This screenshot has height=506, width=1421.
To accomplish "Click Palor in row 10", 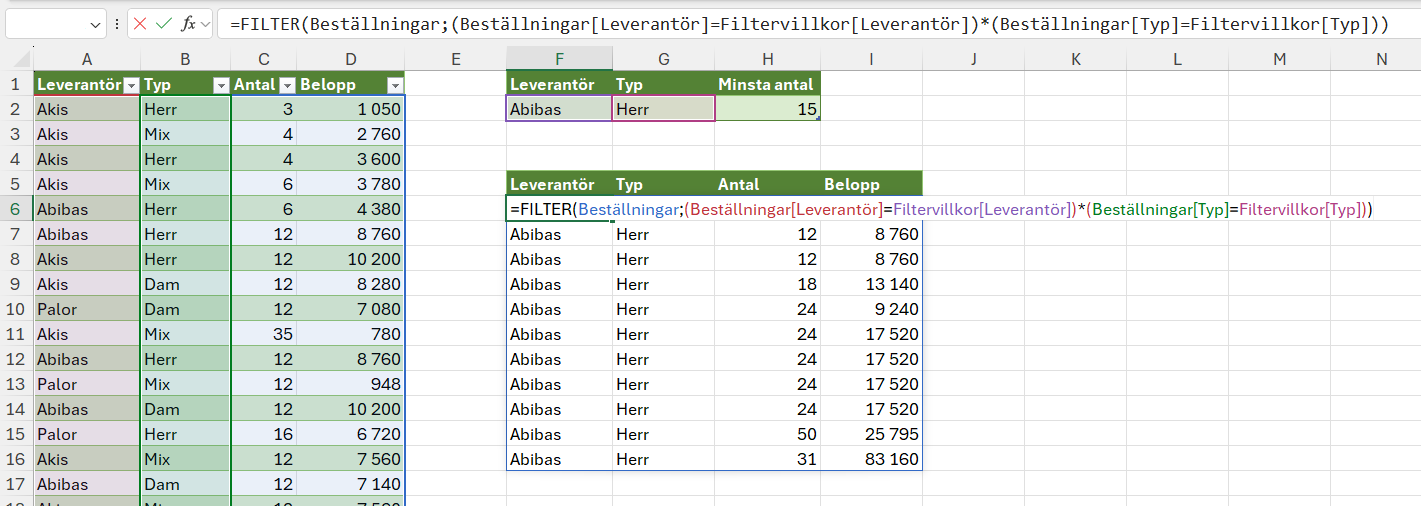I will click(87, 309).
